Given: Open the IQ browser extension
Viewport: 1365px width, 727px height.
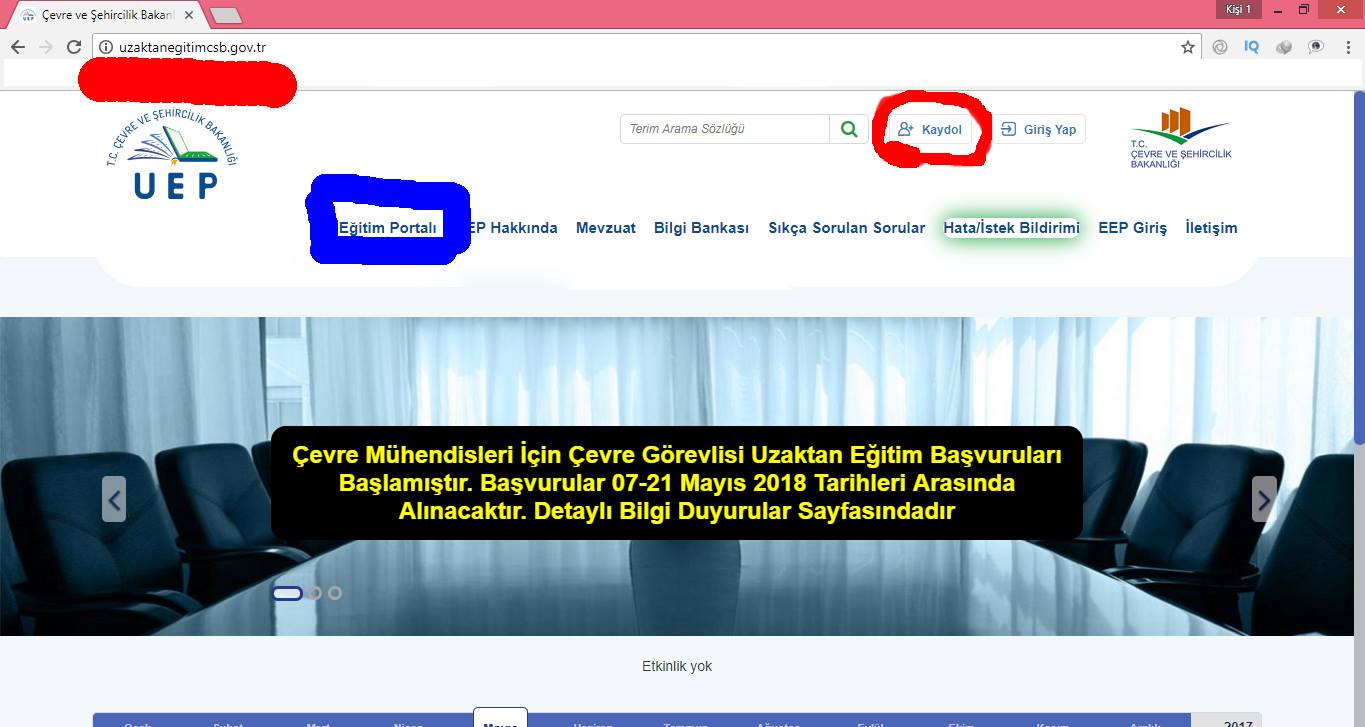Looking at the screenshot, I should (x=1252, y=47).
